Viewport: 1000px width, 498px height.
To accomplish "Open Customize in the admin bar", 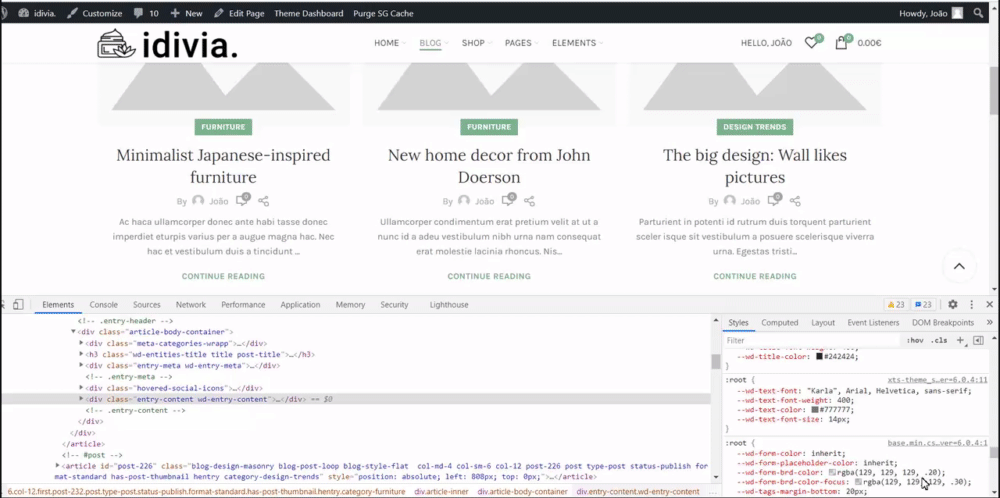I will coord(94,13).
